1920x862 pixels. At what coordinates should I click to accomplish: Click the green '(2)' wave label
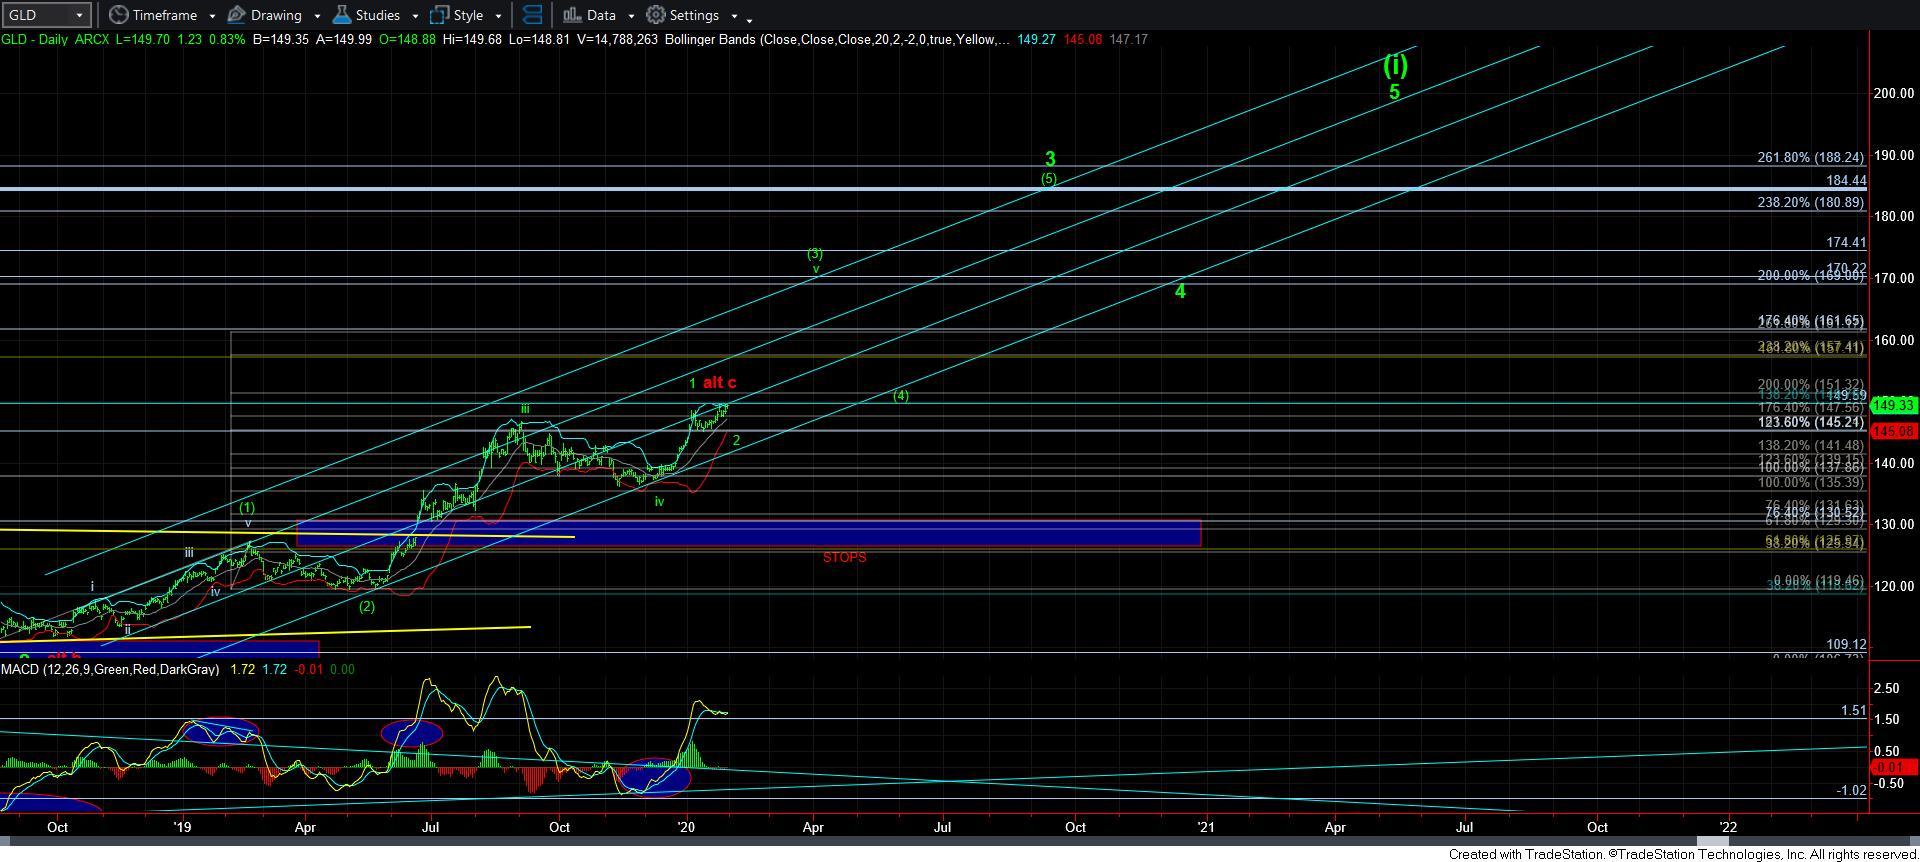pos(367,606)
